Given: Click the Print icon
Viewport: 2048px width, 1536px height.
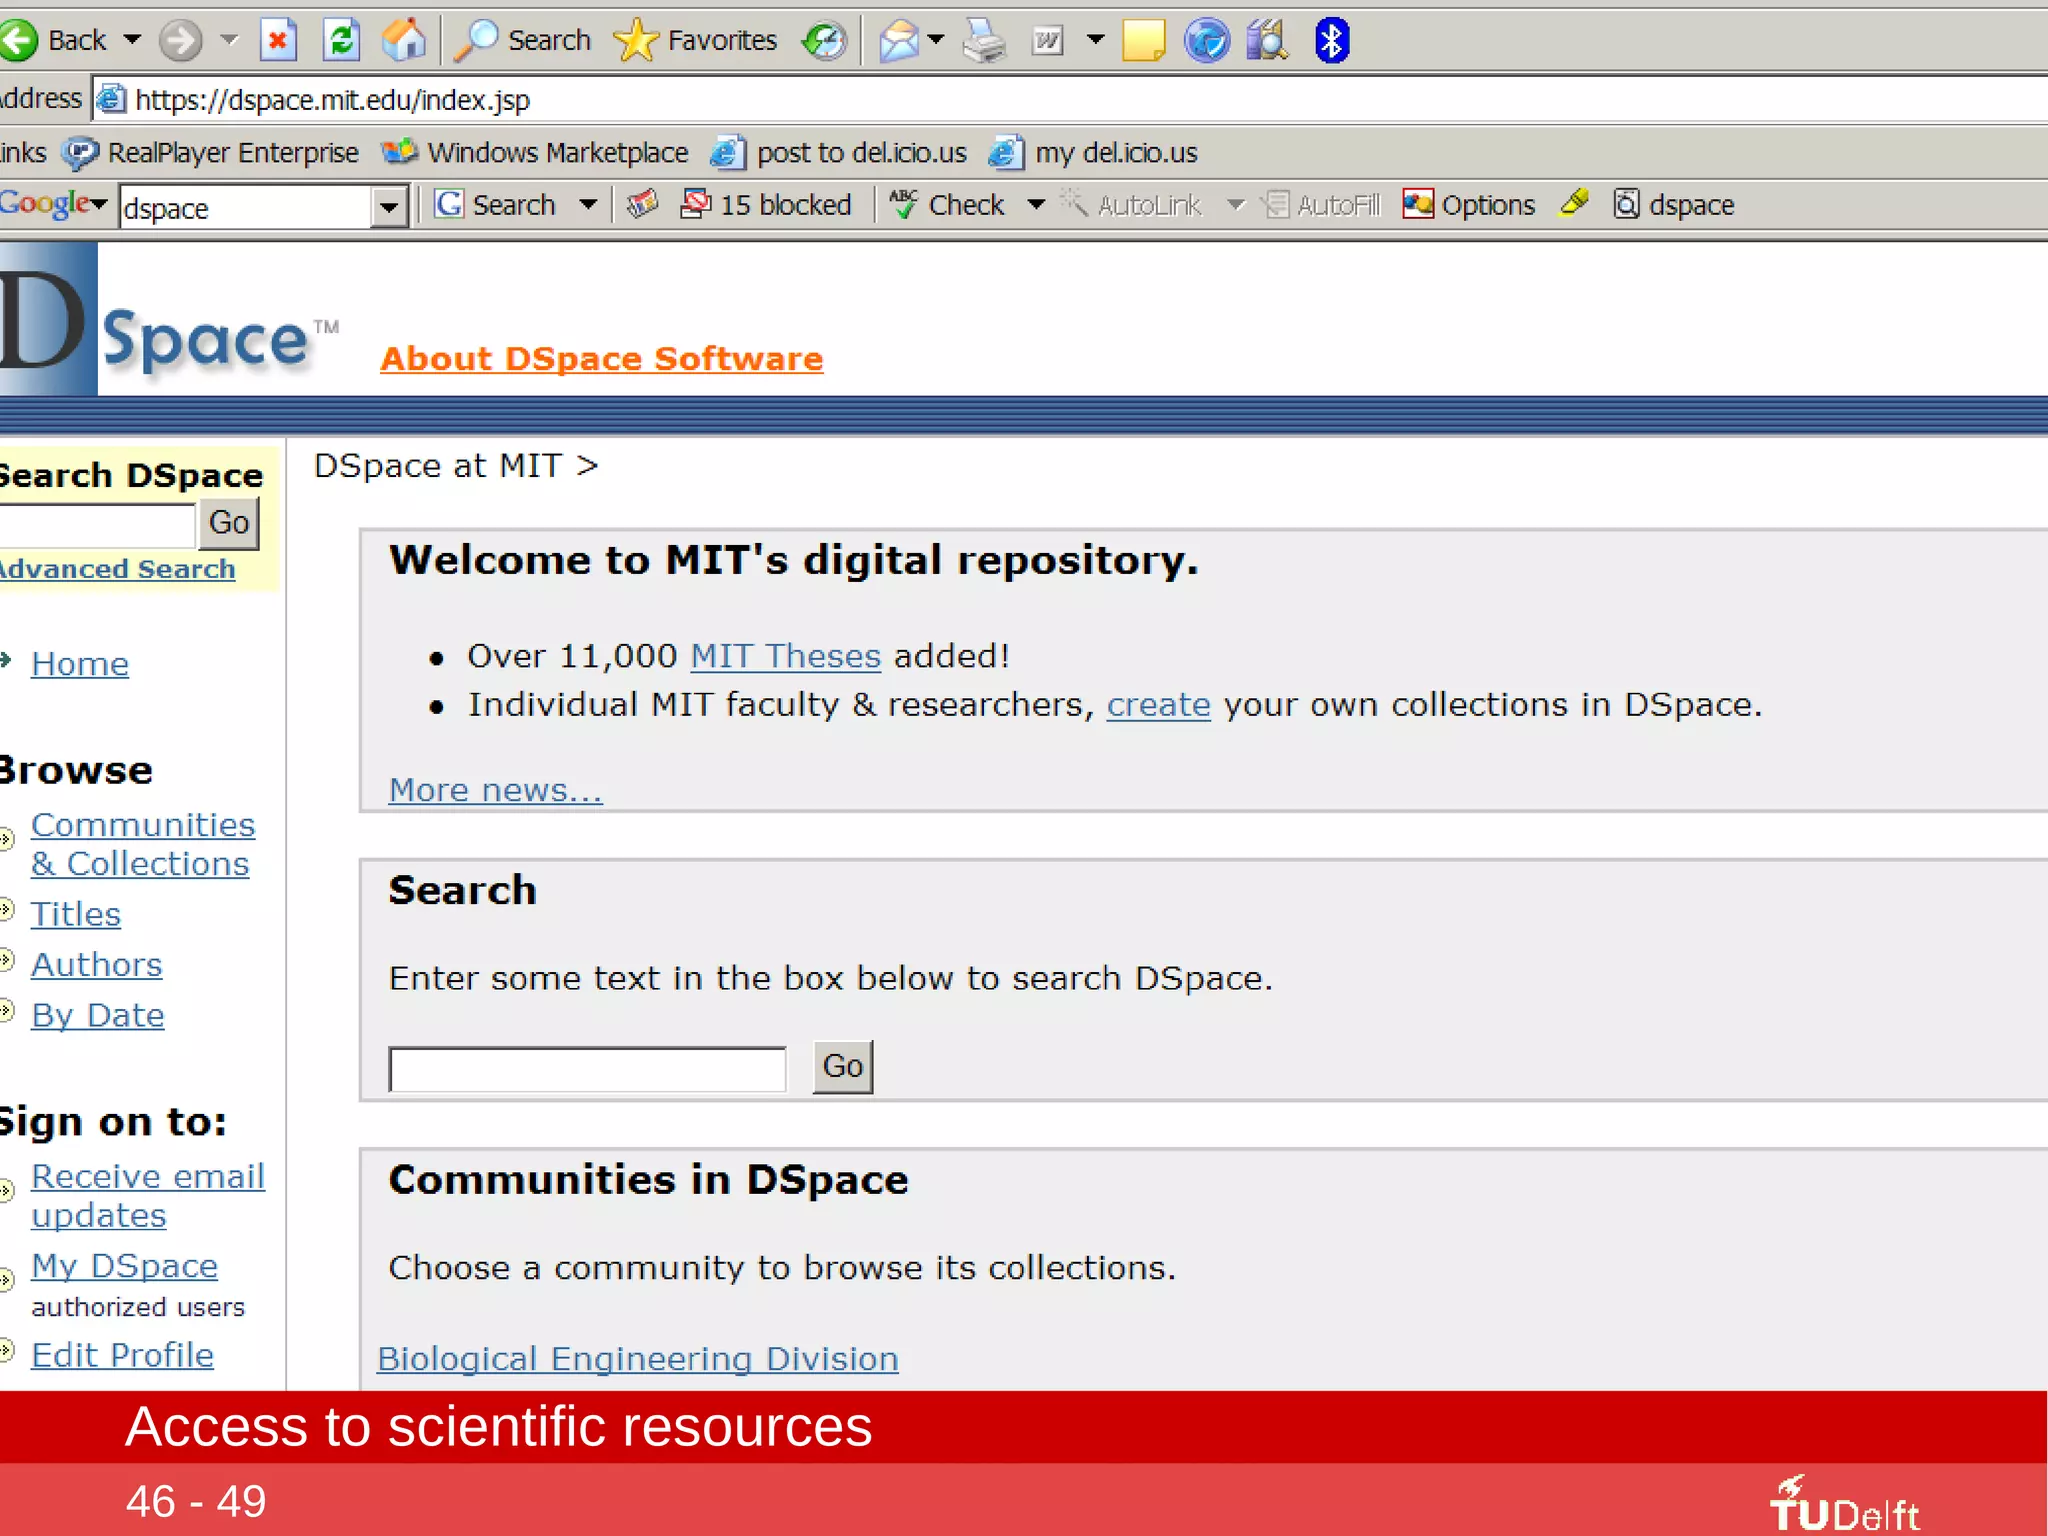Looking at the screenshot, I should click(x=984, y=41).
